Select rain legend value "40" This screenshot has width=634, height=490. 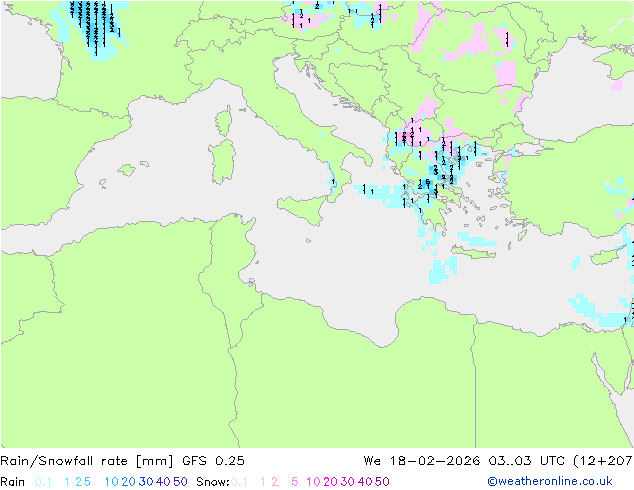pyautogui.click(x=163, y=482)
